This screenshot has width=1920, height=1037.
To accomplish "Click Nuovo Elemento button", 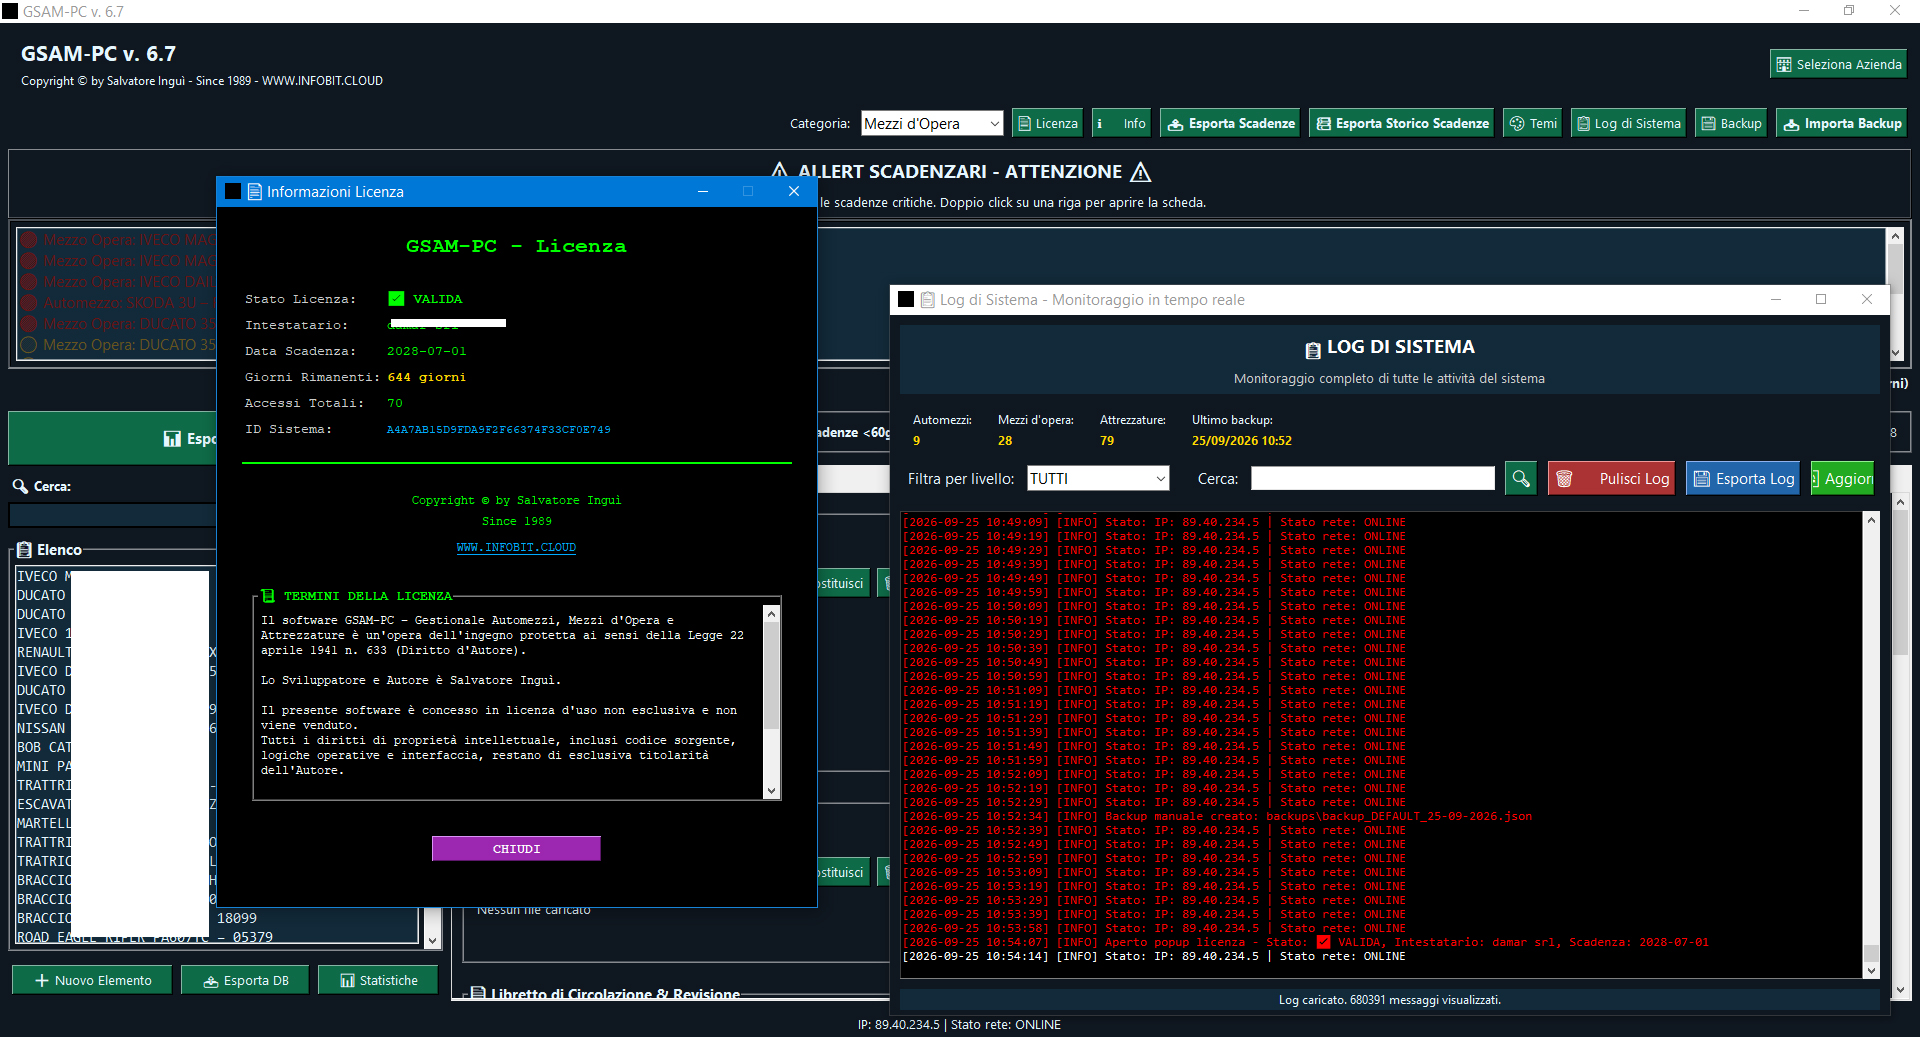I will (x=92, y=980).
